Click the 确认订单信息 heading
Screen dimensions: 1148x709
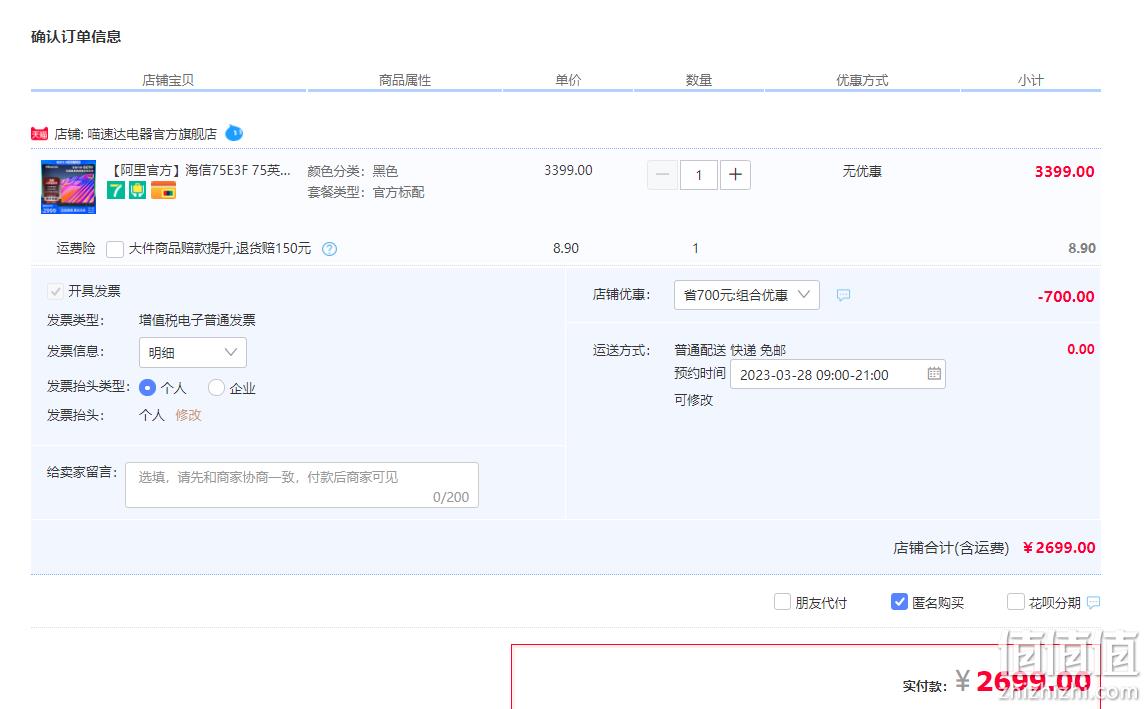tap(75, 37)
